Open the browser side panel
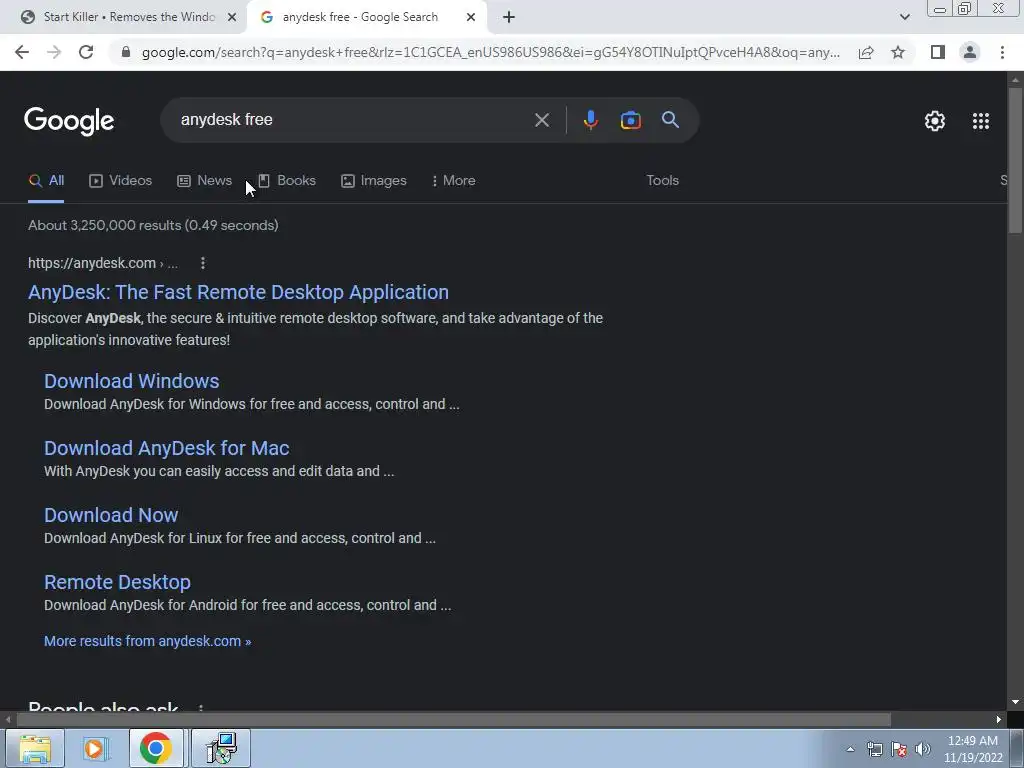The image size is (1024, 768). point(938,52)
